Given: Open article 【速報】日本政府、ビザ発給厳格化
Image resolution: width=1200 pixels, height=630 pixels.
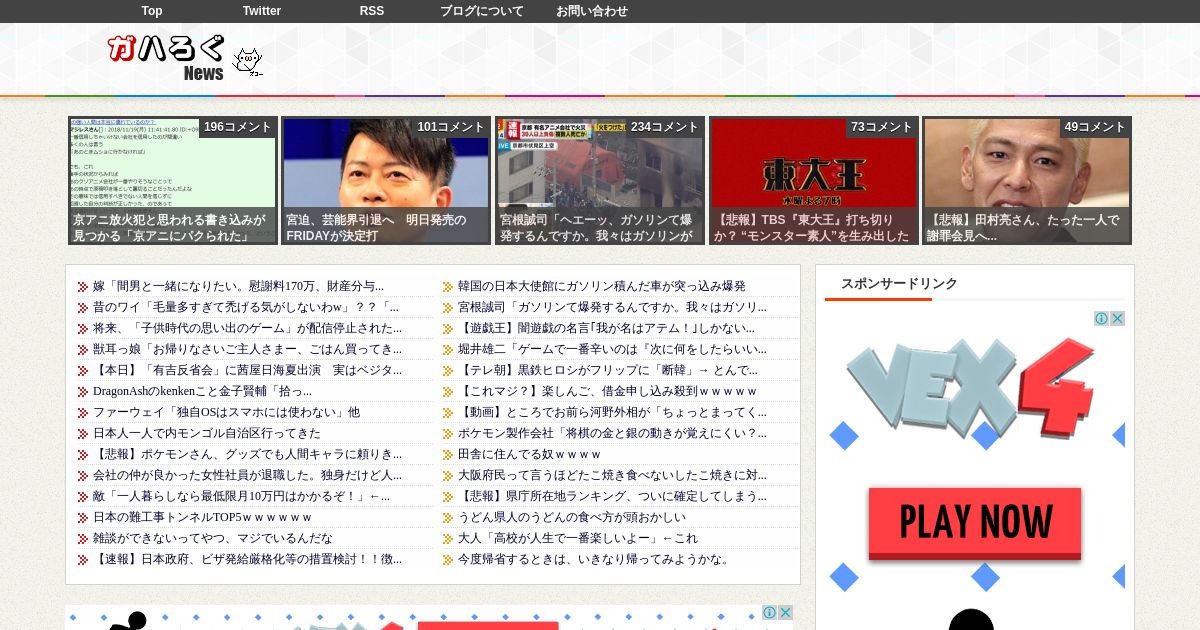Looking at the screenshot, I should click(247, 559).
